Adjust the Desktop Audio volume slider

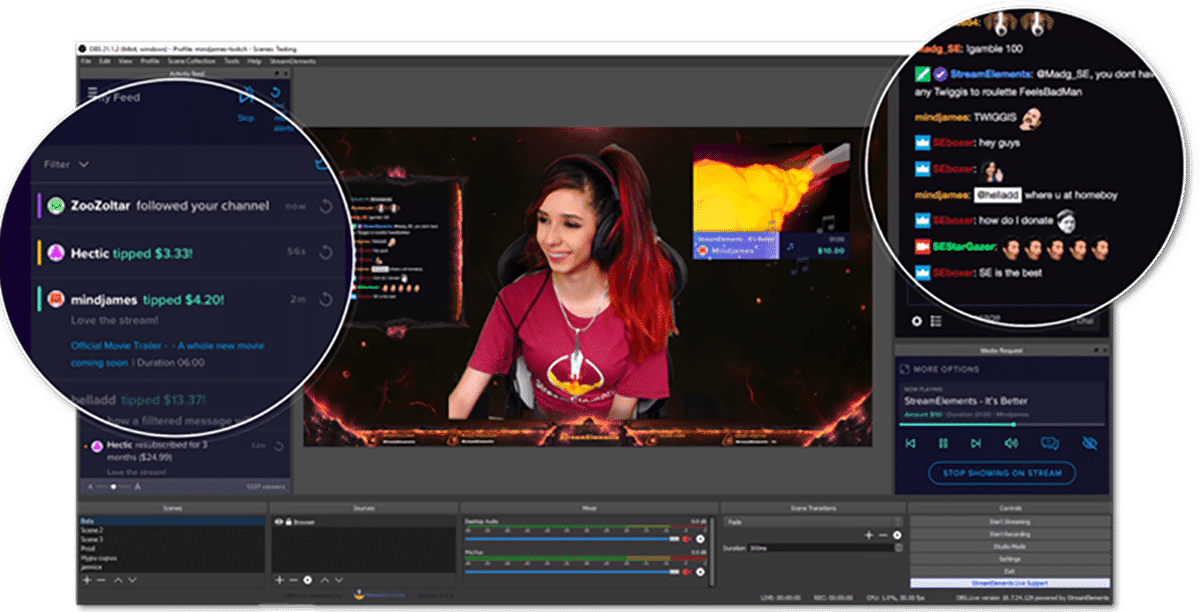[571, 539]
